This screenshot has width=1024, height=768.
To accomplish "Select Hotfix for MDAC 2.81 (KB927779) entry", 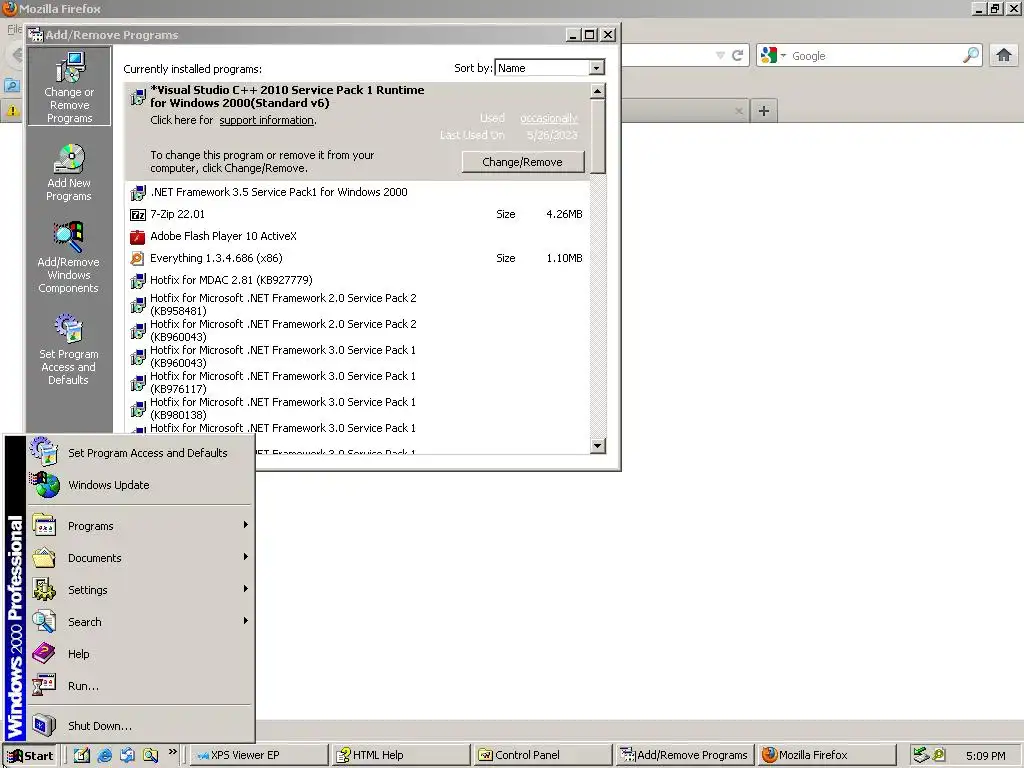I will [x=357, y=281].
